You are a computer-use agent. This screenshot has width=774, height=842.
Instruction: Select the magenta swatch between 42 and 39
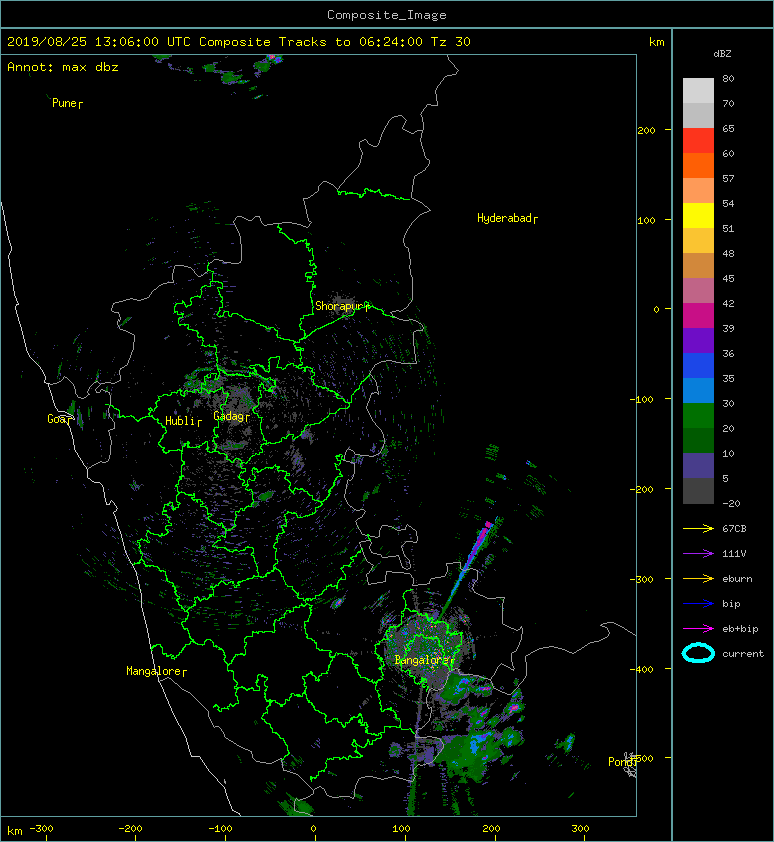pyautogui.click(x=698, y=316)
